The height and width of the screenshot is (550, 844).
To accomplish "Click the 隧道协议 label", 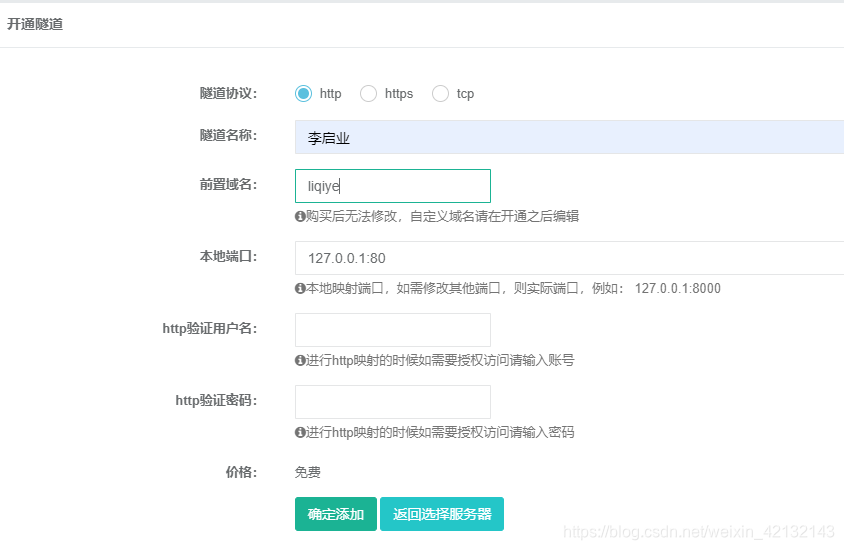I will (x=228, y=94).
